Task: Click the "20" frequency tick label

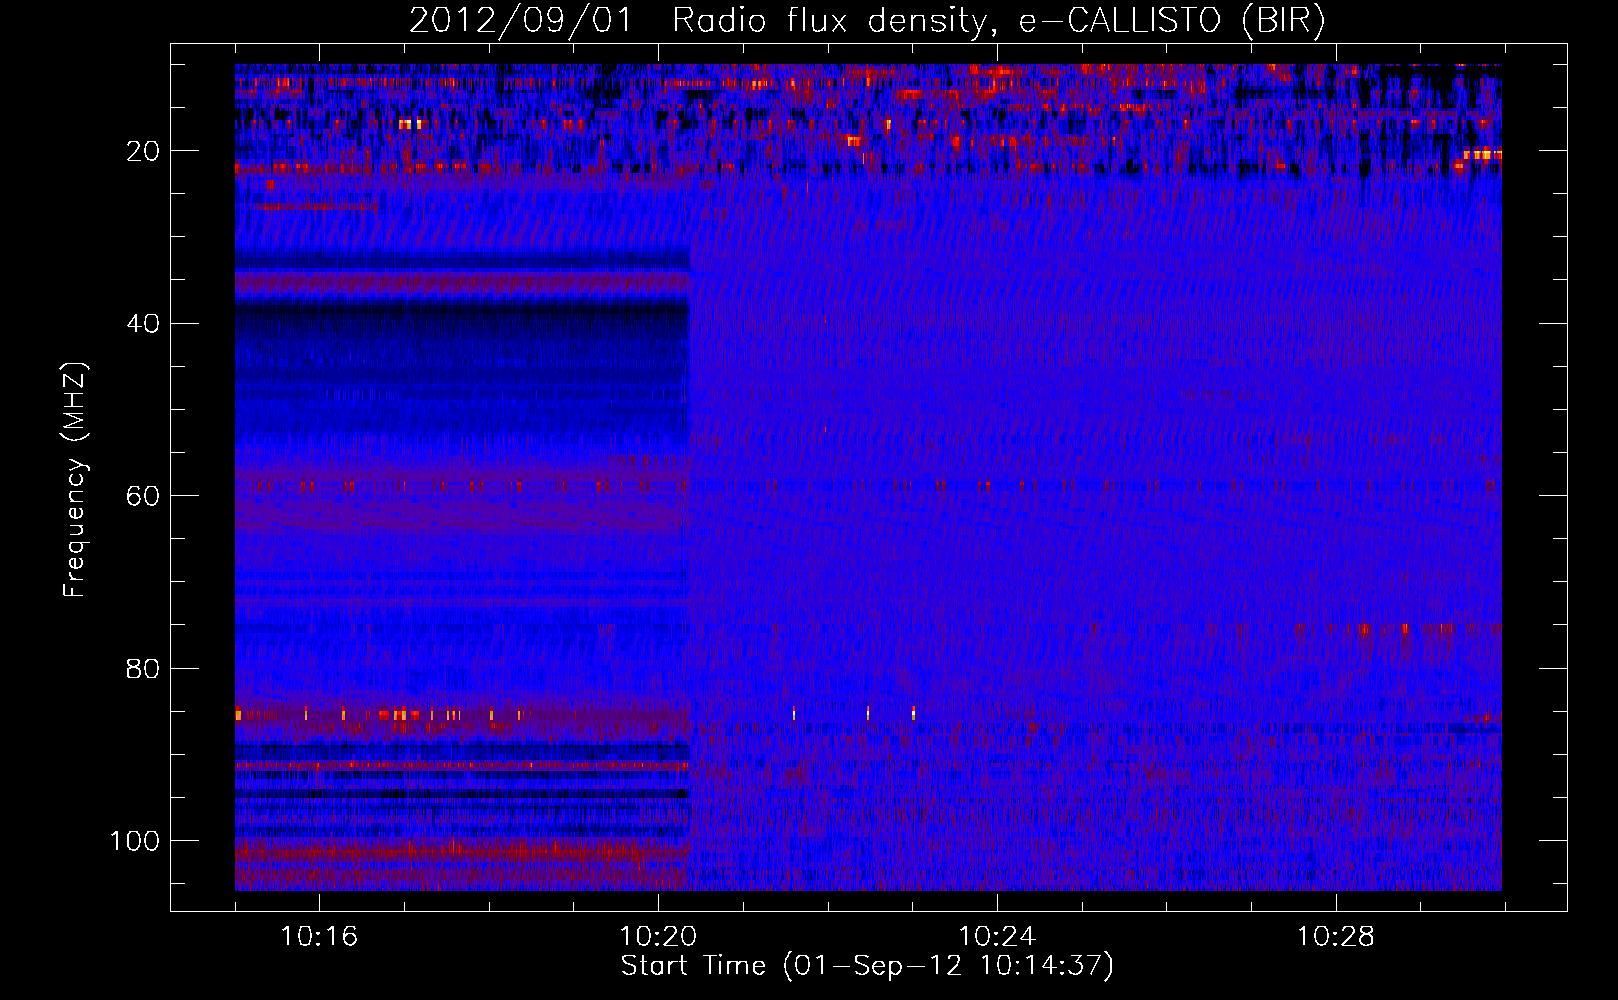Action: (x=143, y=151)
